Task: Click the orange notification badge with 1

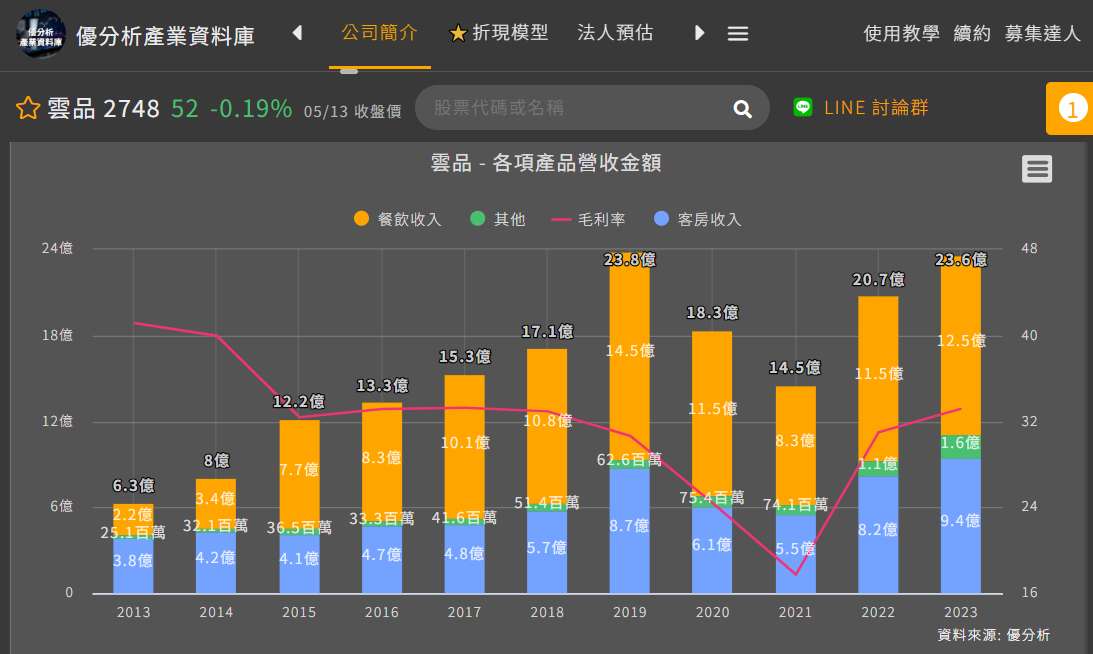Action: coord(1071,109)
